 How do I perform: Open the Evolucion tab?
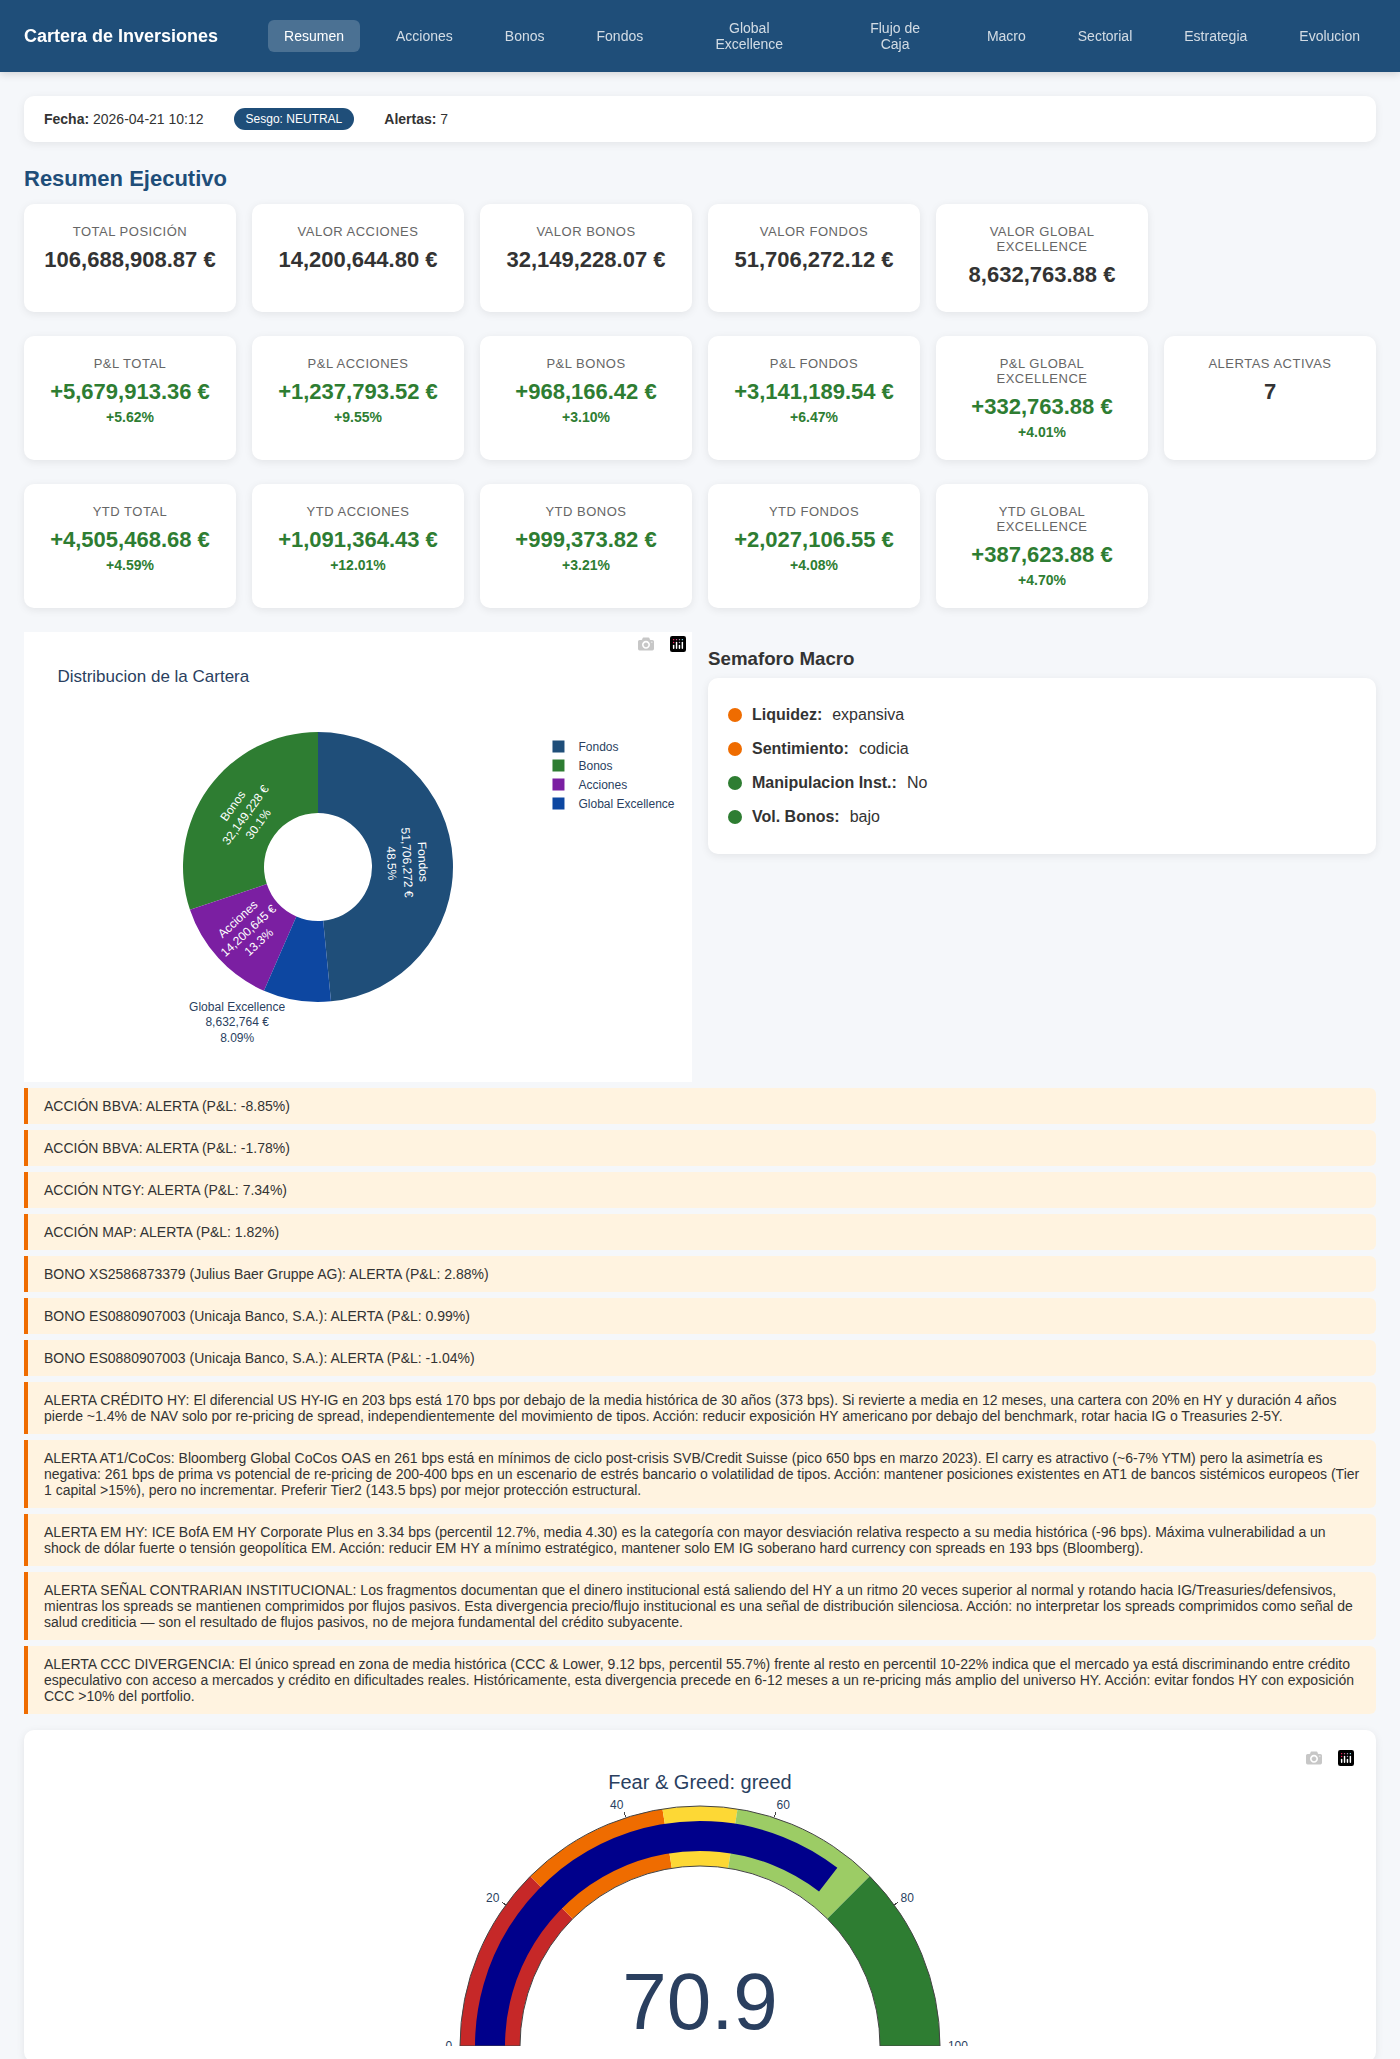(x=1329, y=36)
